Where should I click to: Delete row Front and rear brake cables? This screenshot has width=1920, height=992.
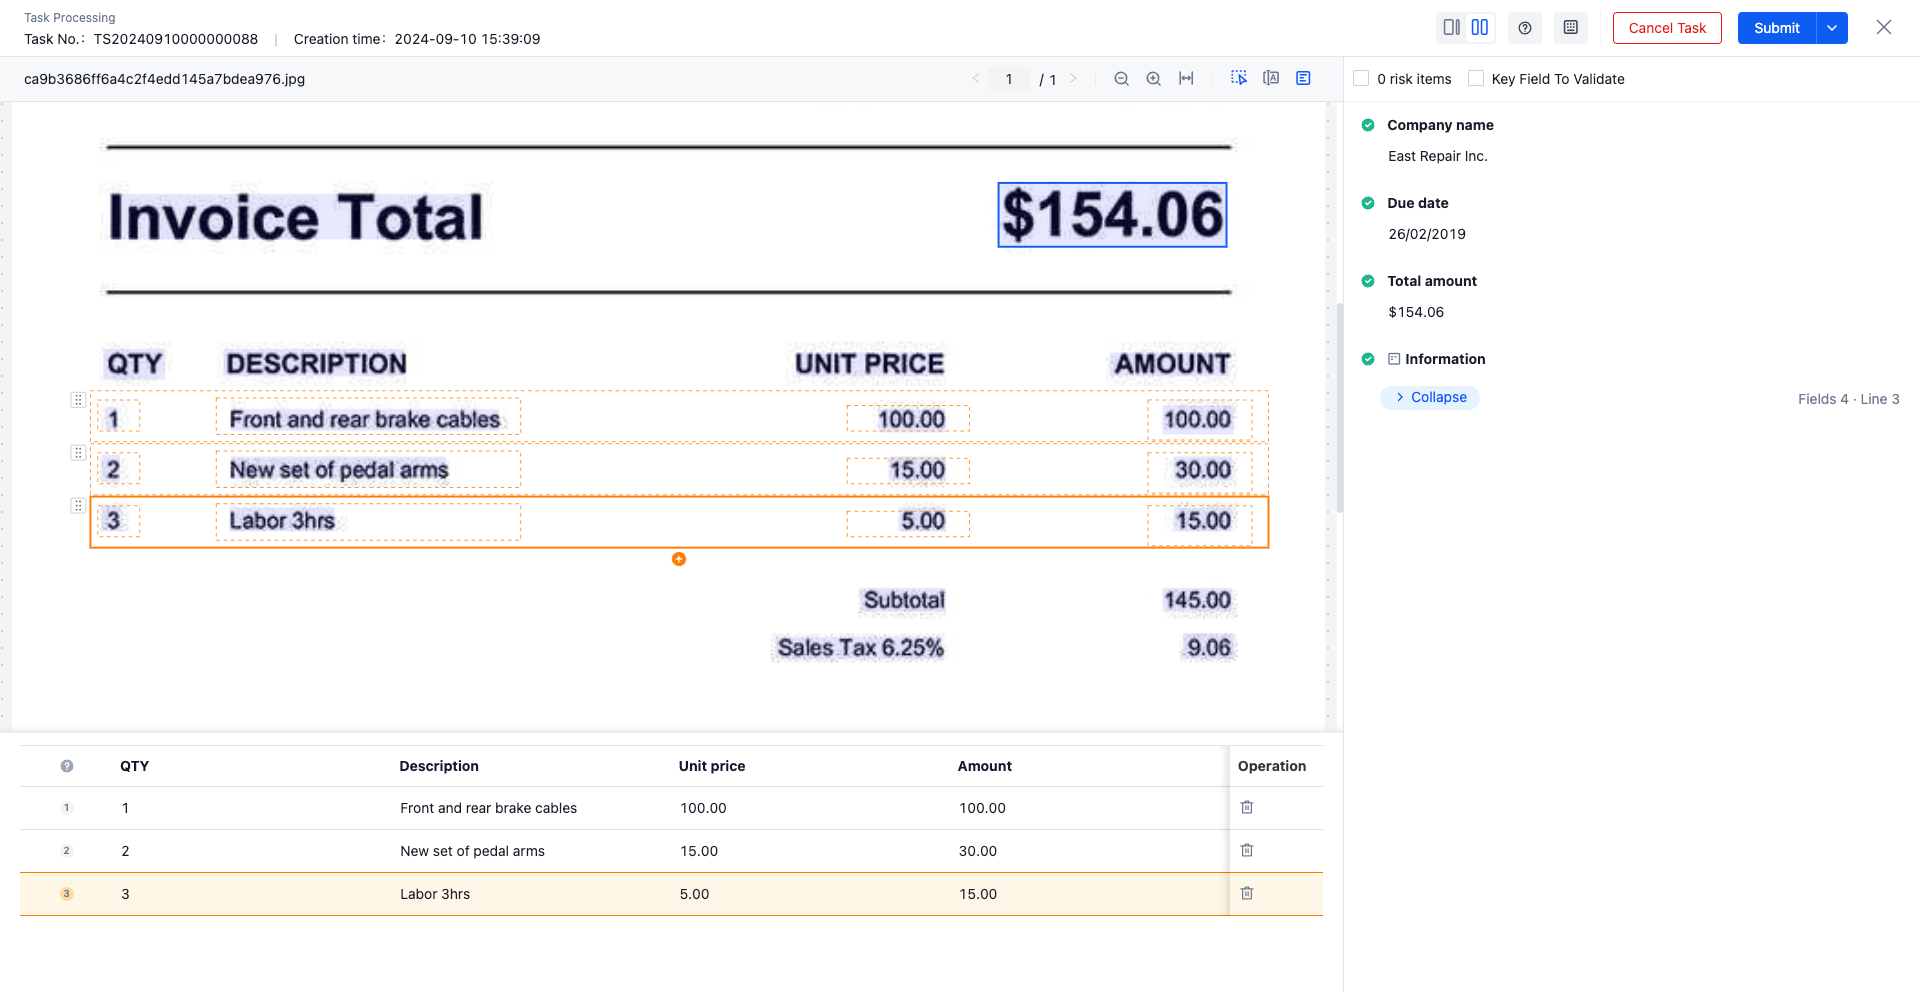[x=1247, y=807]
